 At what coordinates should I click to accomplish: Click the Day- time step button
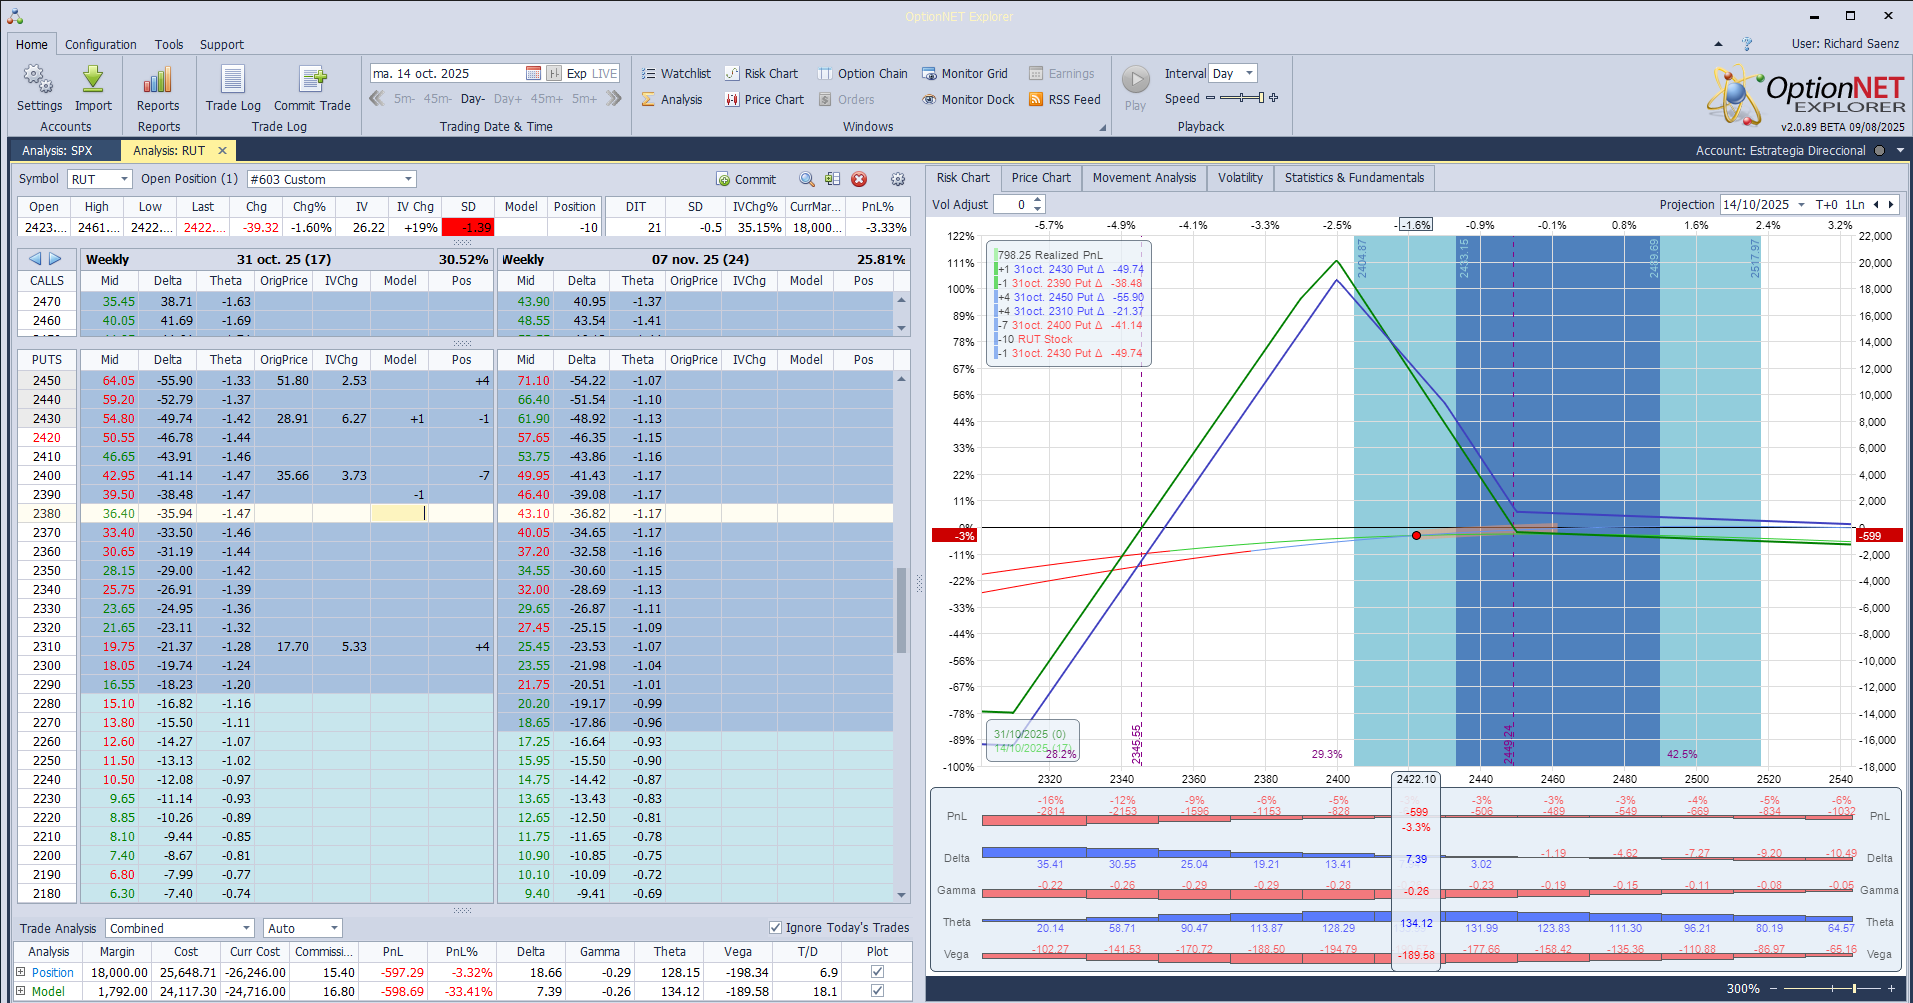[473, 99]
